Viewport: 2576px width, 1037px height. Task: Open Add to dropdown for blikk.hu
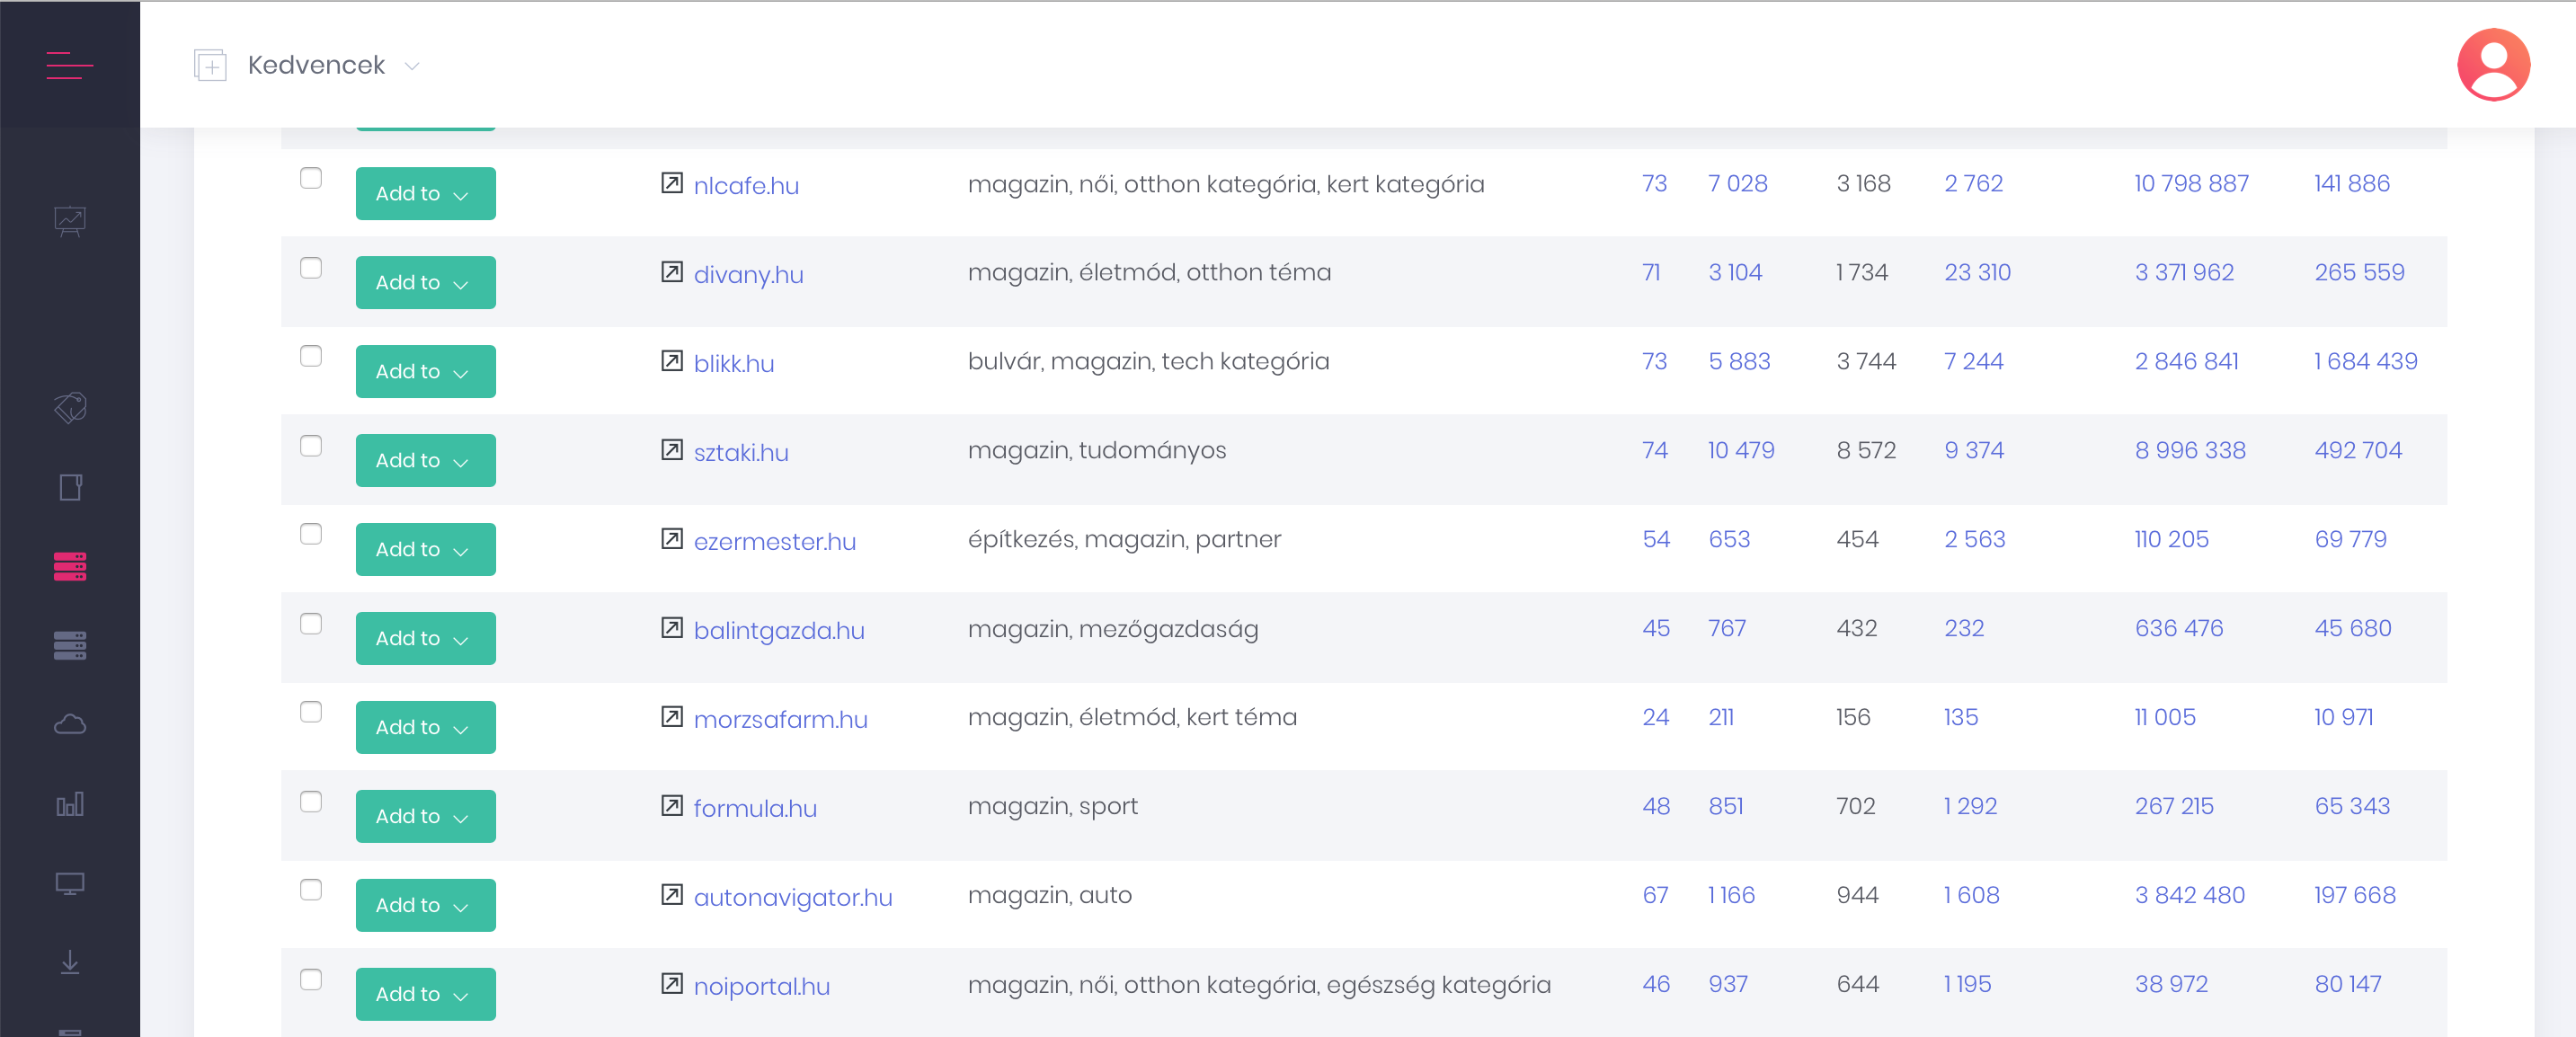(425, 371)
